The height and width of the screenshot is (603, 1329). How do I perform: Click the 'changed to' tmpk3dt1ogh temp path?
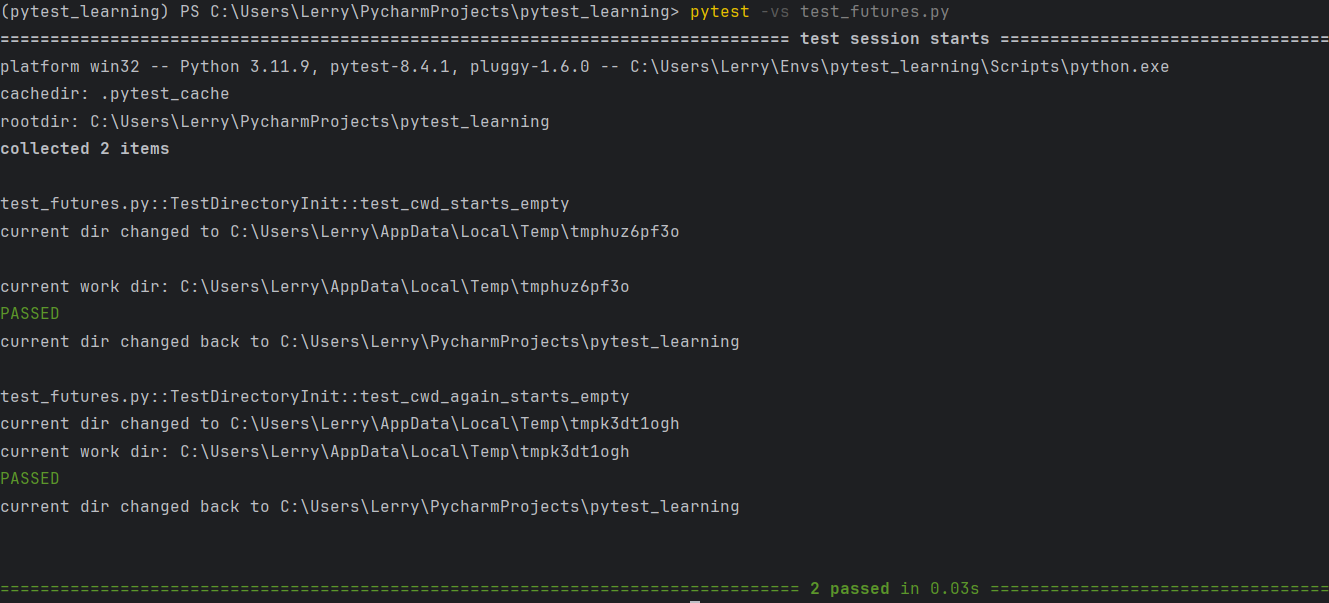coord(454,424)
